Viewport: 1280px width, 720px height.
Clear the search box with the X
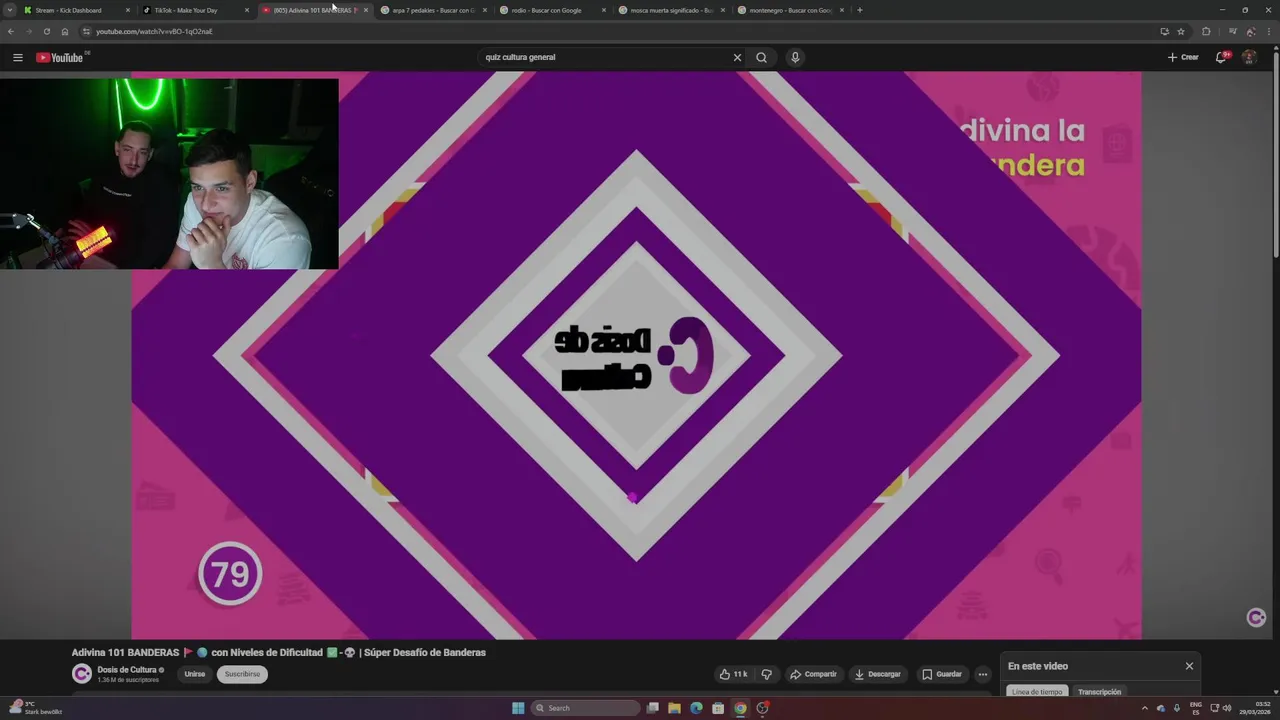coord(737,57)
